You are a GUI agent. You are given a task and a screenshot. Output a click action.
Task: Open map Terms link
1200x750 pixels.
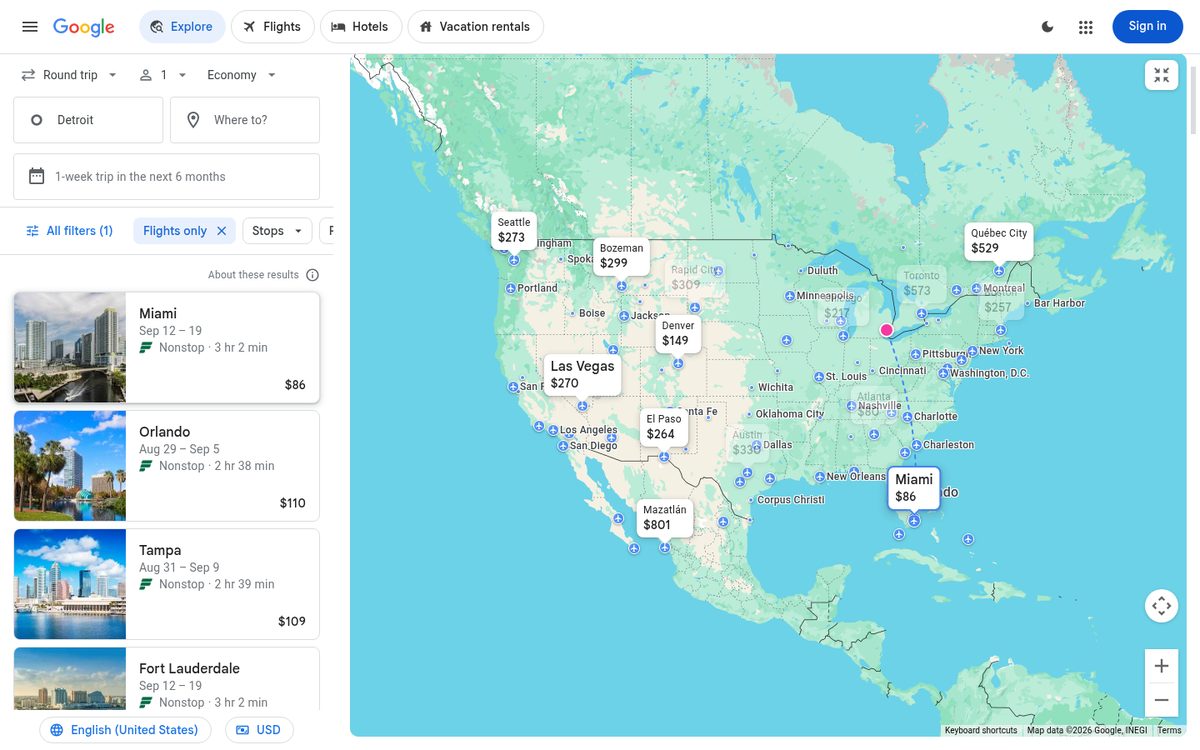(x=1169, y=731)
